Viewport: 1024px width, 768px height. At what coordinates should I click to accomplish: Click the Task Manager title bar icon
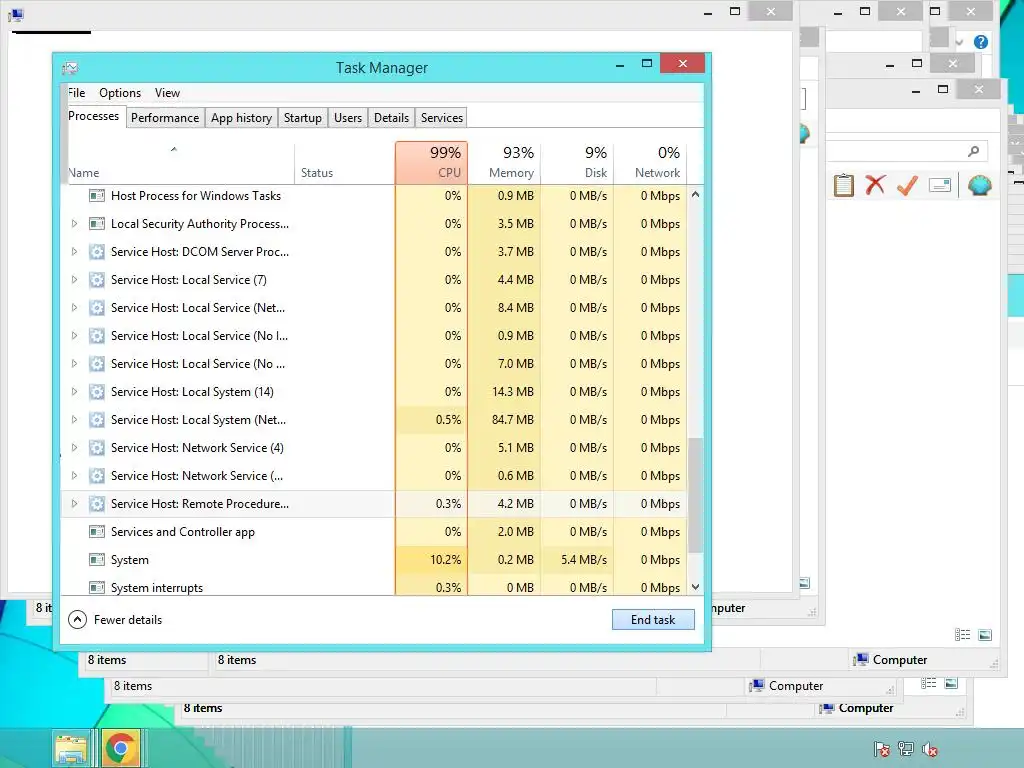(70, 68)
